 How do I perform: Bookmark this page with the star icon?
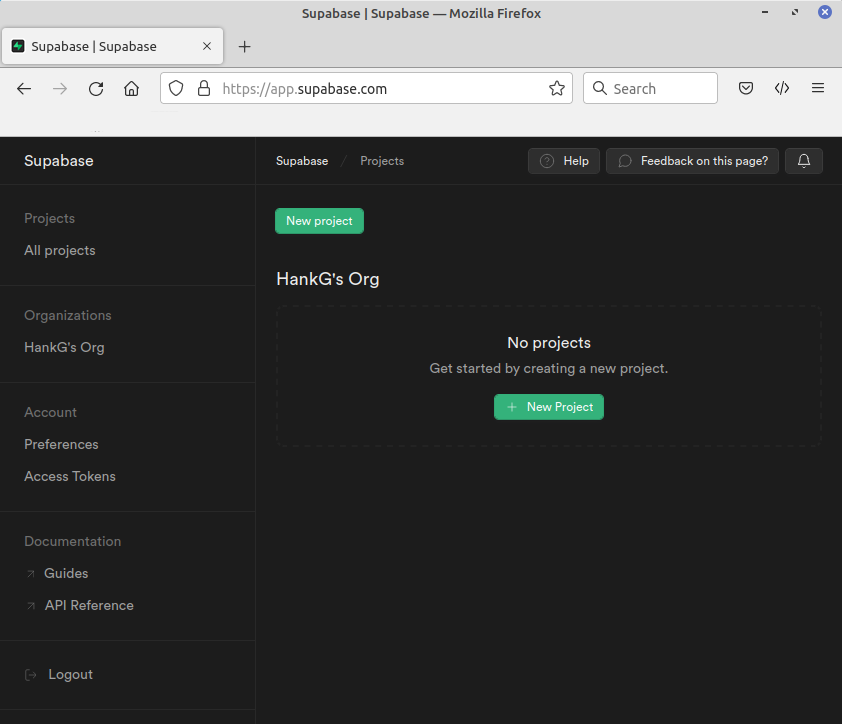click(x=556, y=88)
